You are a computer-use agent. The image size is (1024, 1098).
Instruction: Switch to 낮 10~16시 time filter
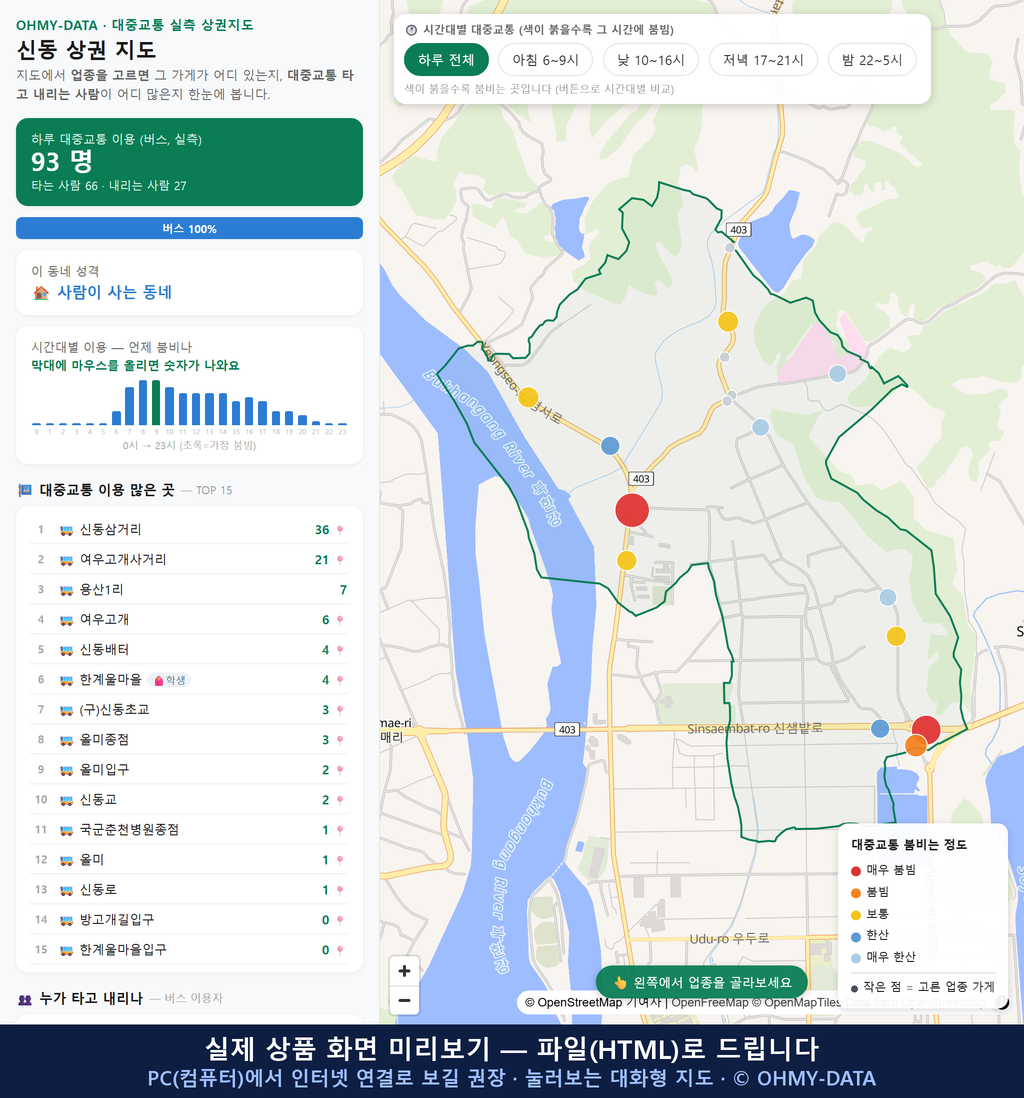(651, 60)
